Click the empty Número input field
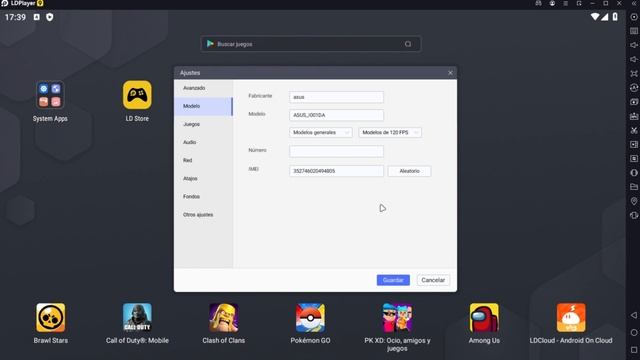This screenshot has height=360, width=640. [x=336, y=151]
